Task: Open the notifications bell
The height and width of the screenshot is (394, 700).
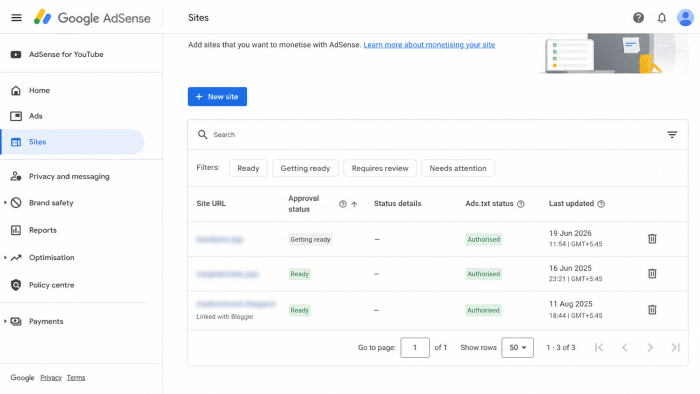Action: click(662, 18)
